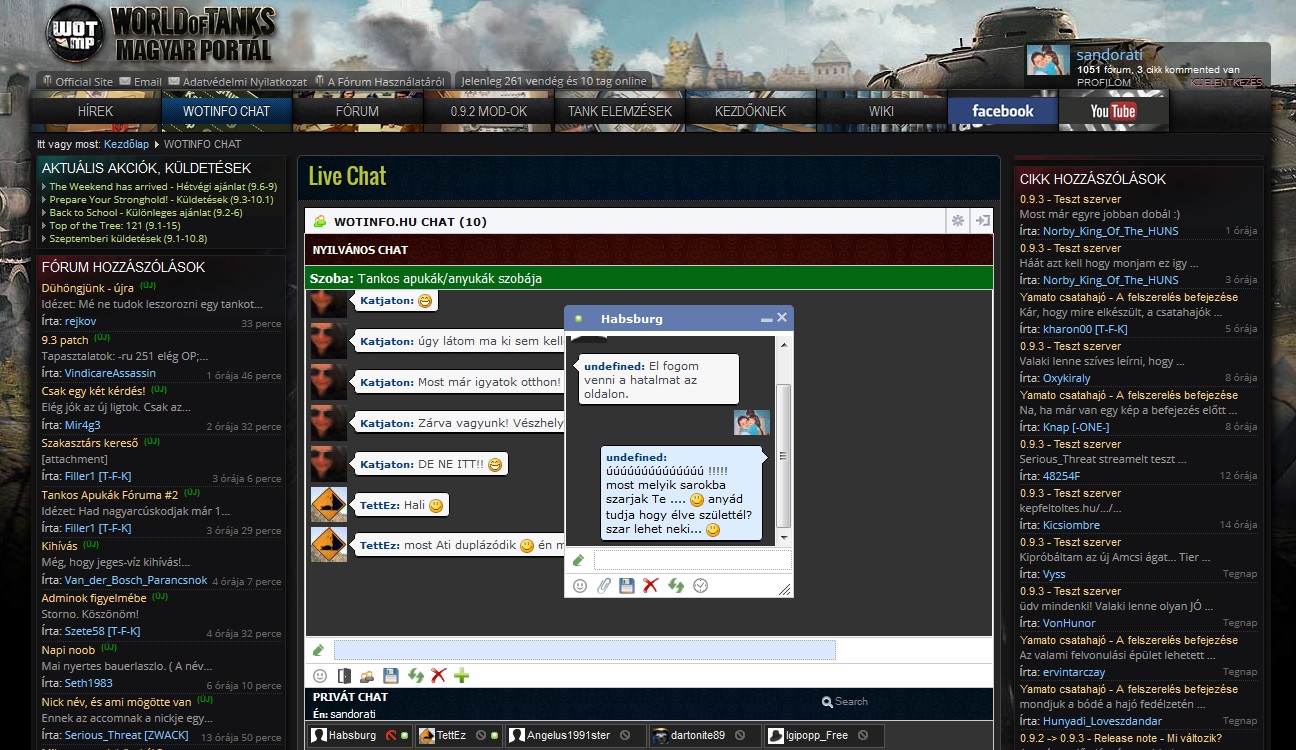Click the chat logout icon next to gear
Viewport: 1296px width, 750px height.
(x=982, y=221)
